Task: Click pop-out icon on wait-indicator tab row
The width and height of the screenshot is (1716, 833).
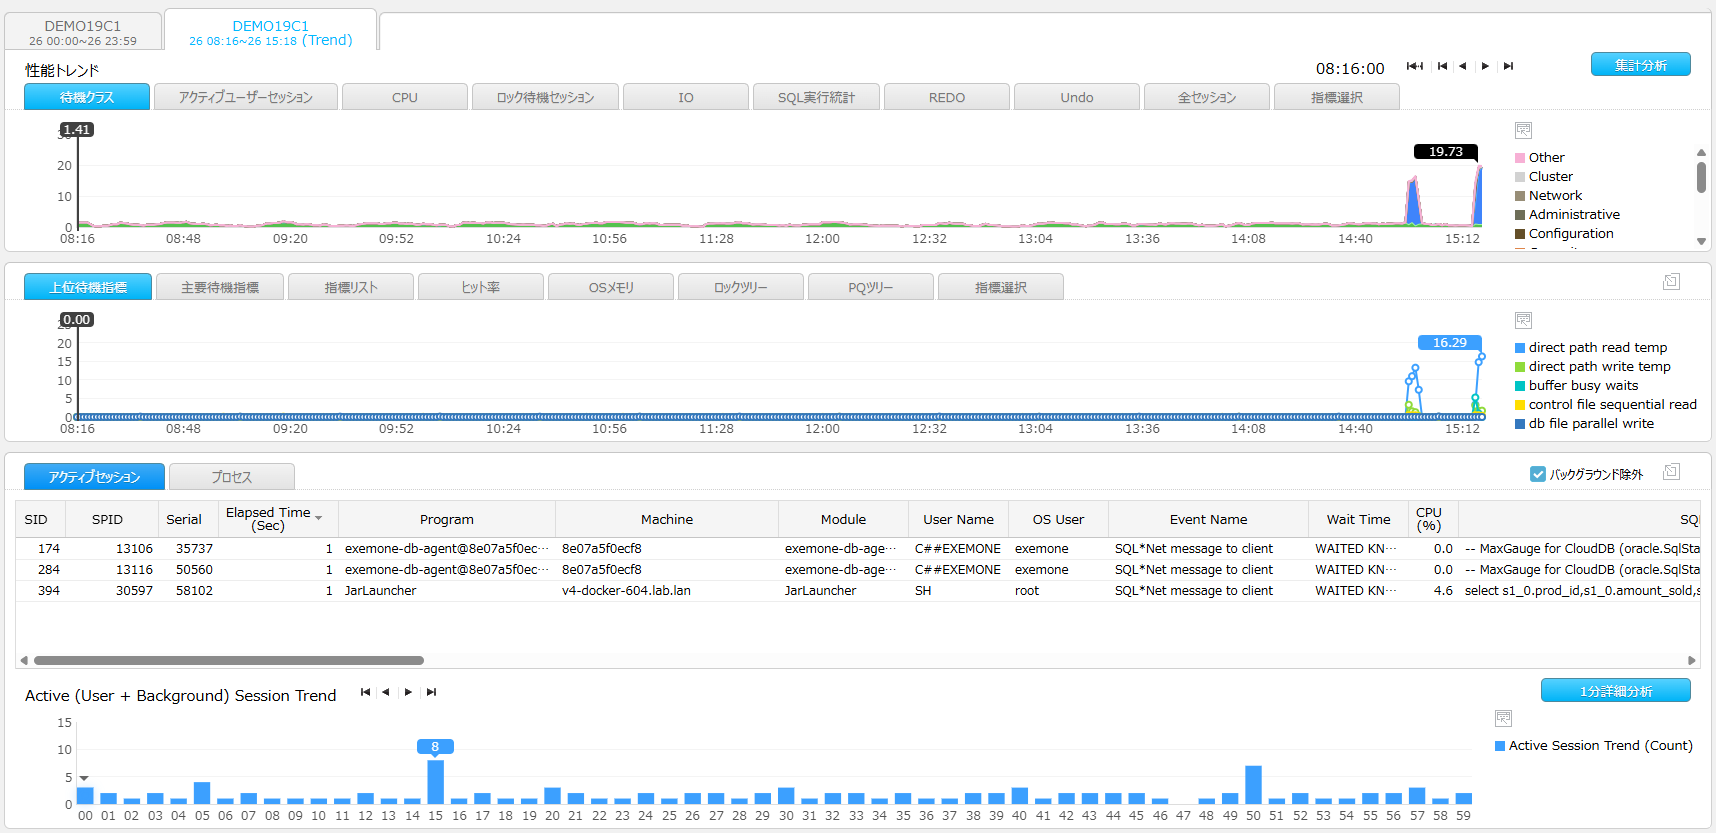Action: pos(1671,282)
